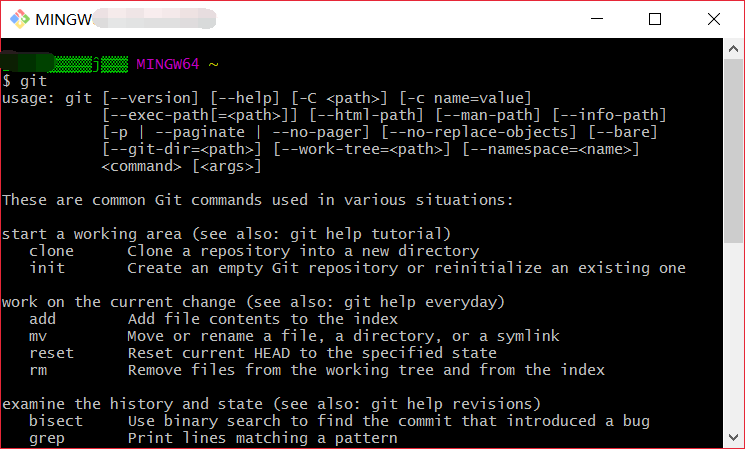Click the MINGW title bar text
This screenshot has width=745, height=449.
point(64,19)
